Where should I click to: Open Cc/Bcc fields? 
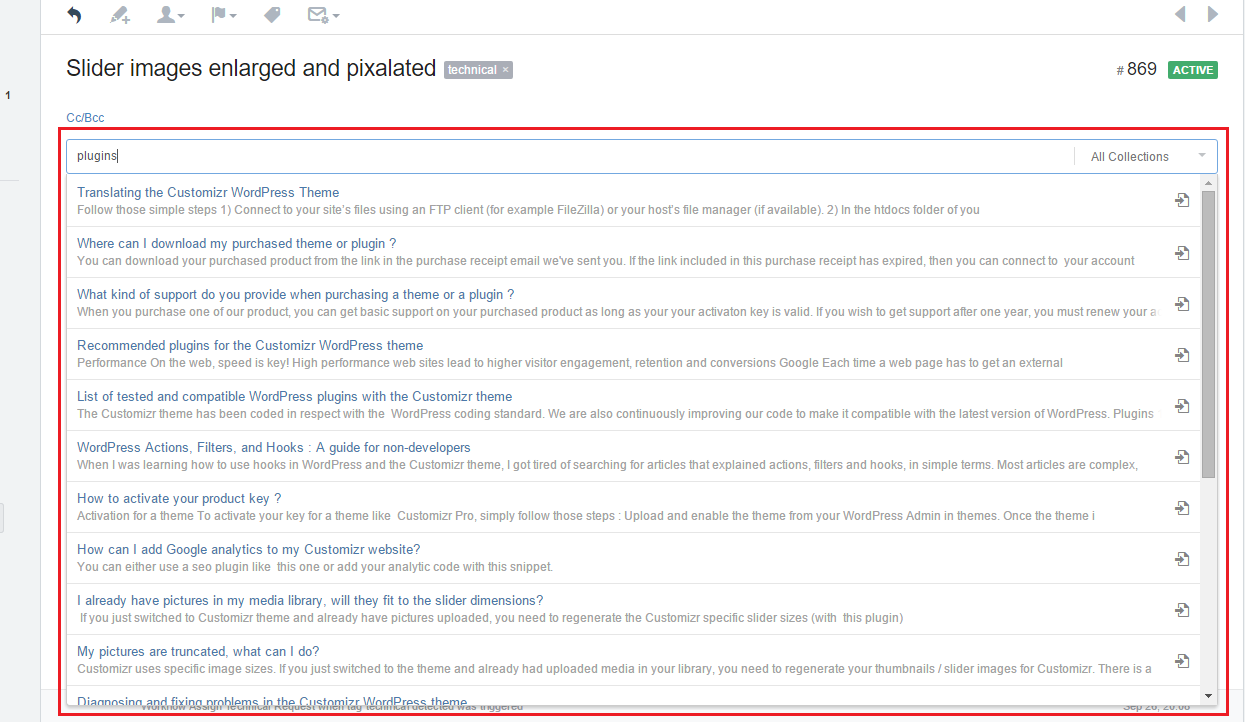click(x=85, y=118)
